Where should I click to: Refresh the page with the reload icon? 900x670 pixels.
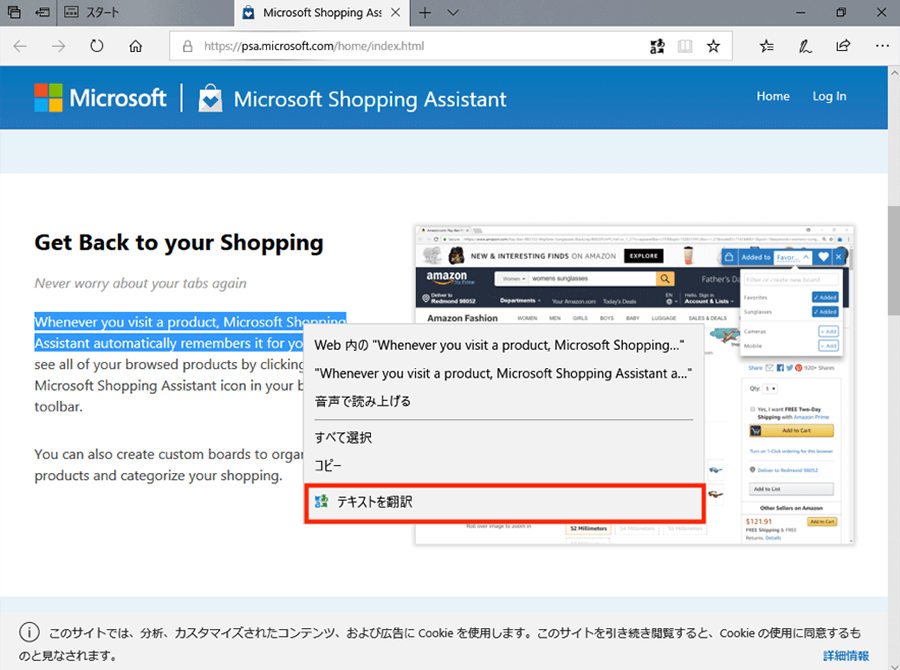[96, 46]
